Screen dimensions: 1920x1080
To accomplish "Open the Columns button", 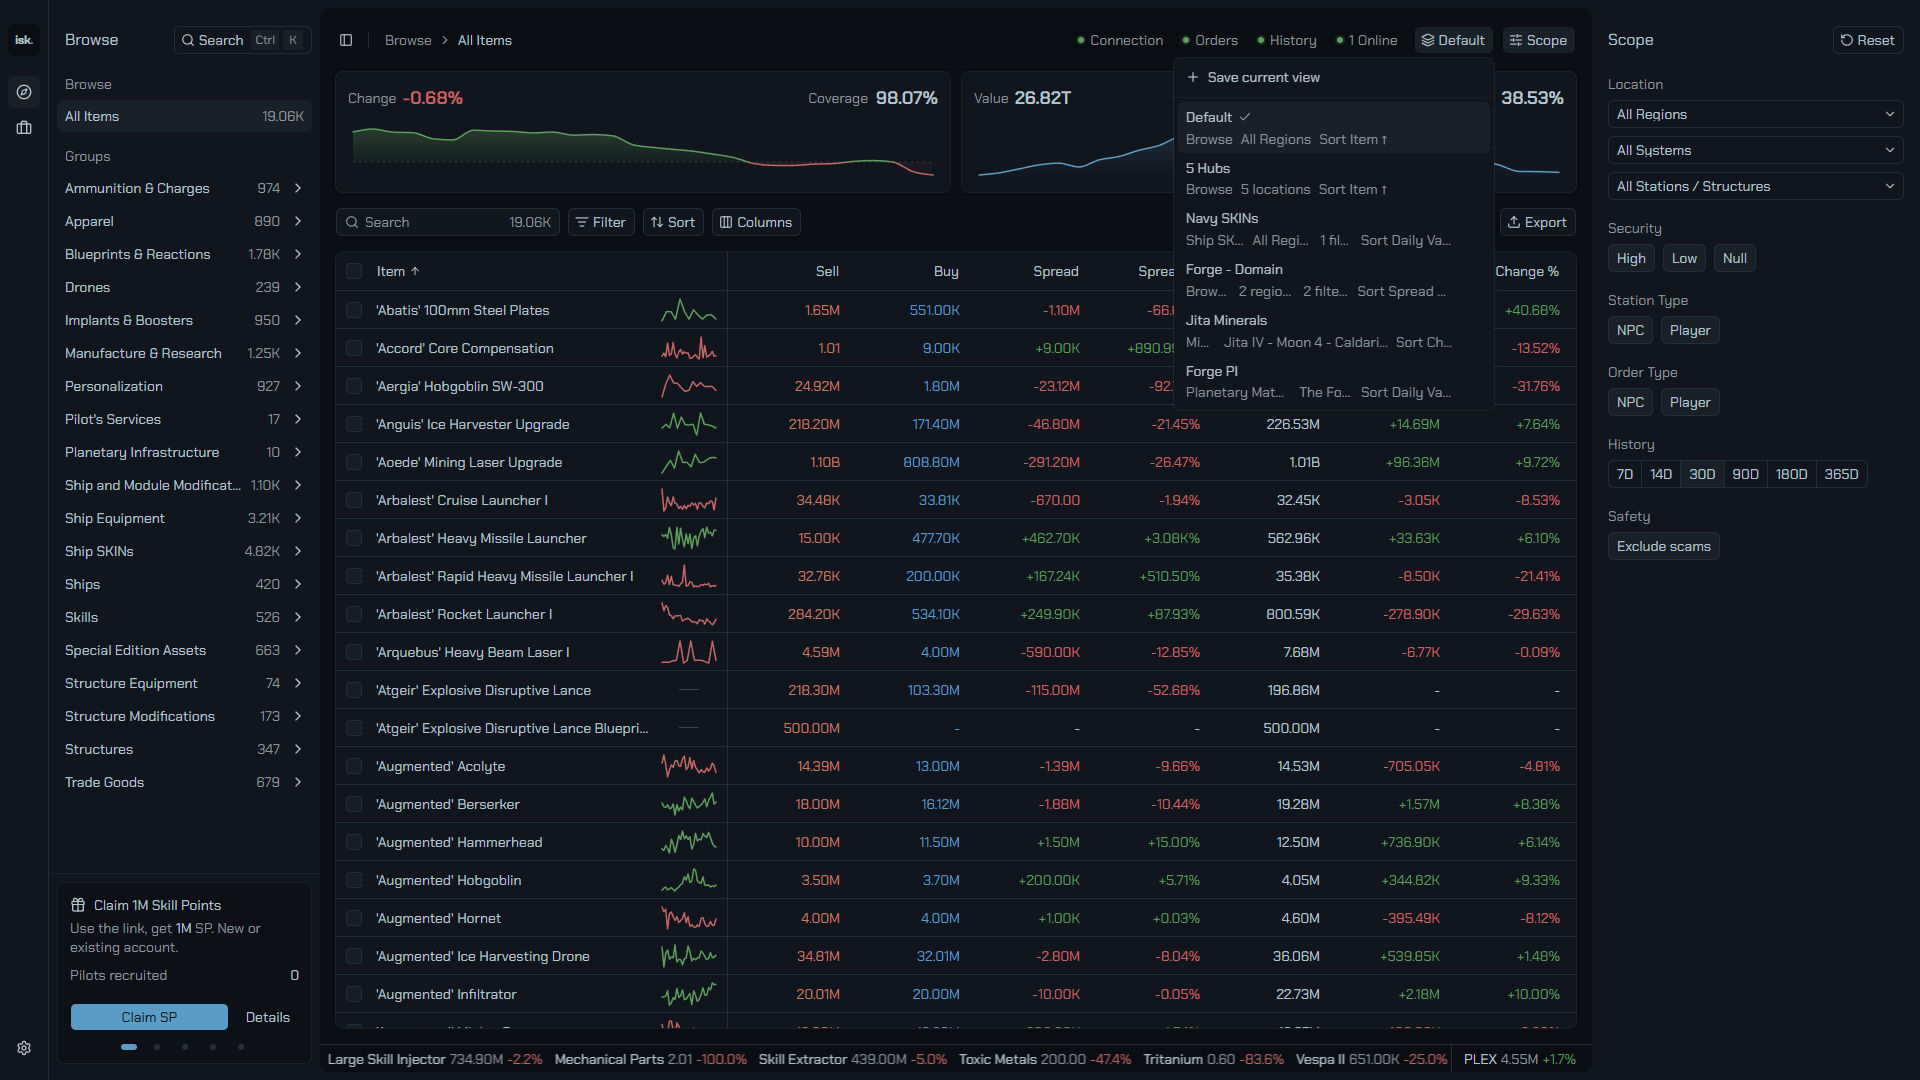I will pos(756,222).
